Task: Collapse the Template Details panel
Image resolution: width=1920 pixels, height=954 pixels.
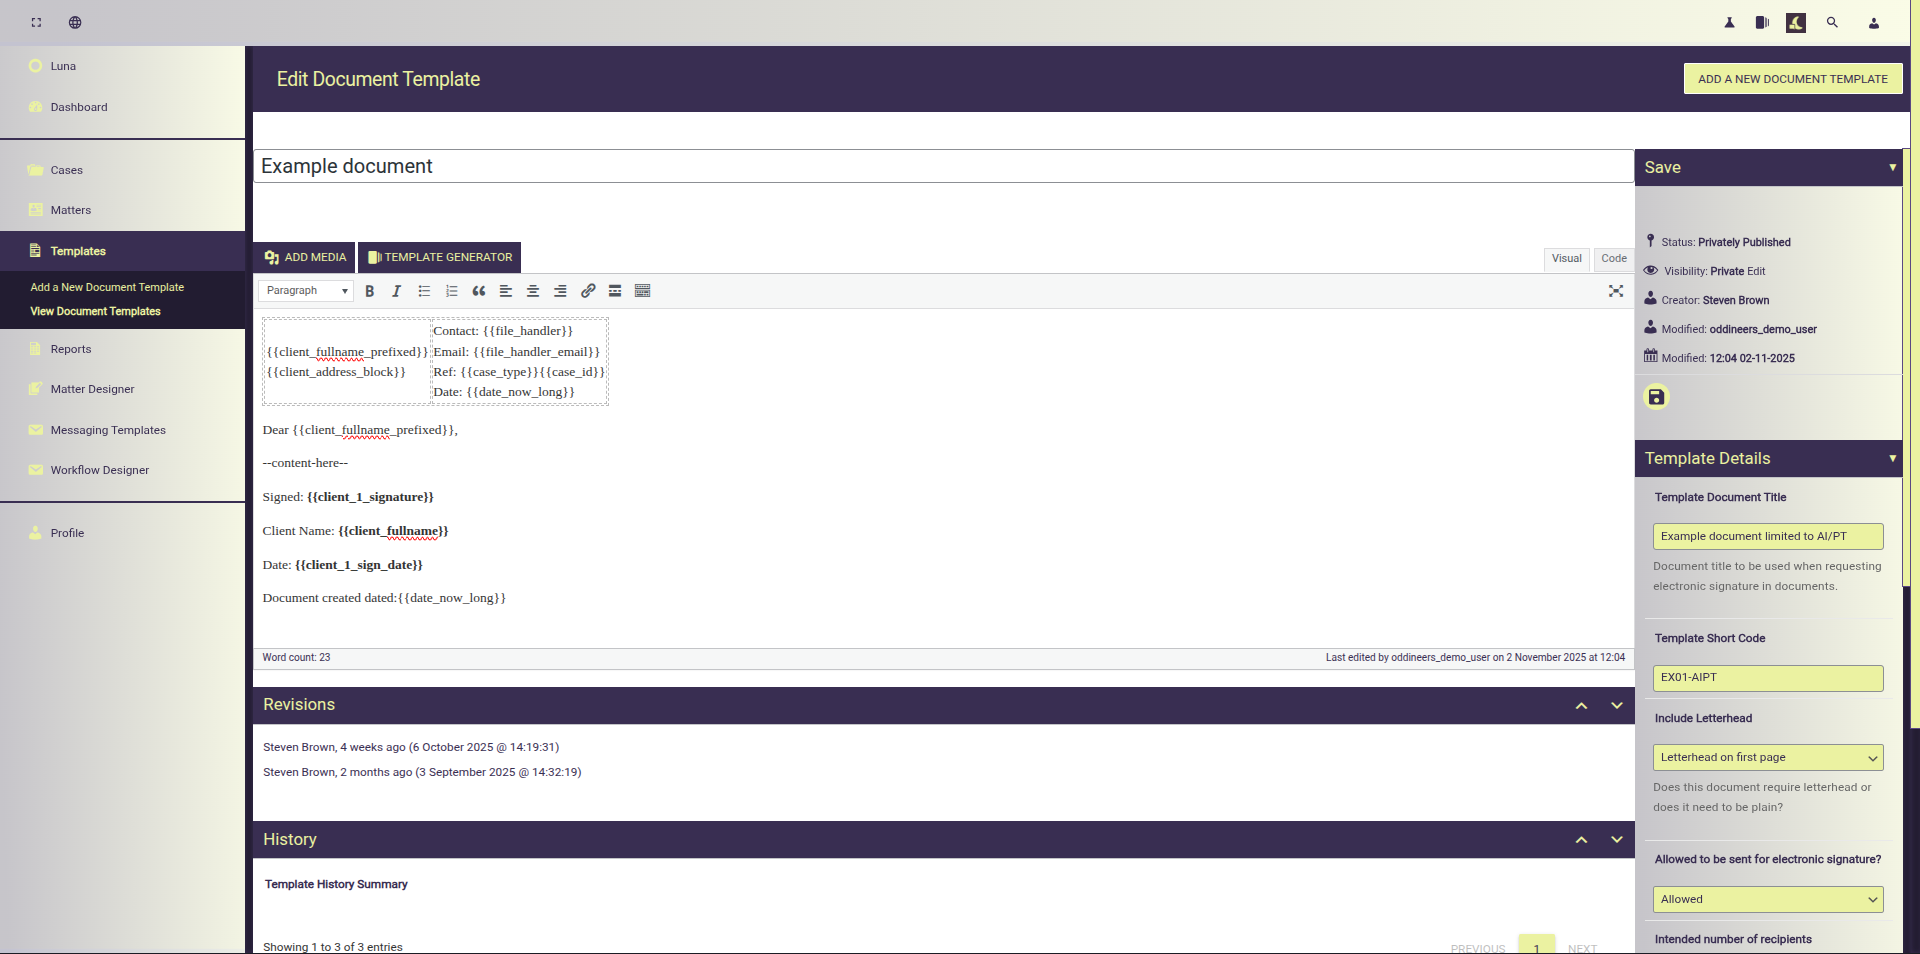Action: tap(1892, 459)
